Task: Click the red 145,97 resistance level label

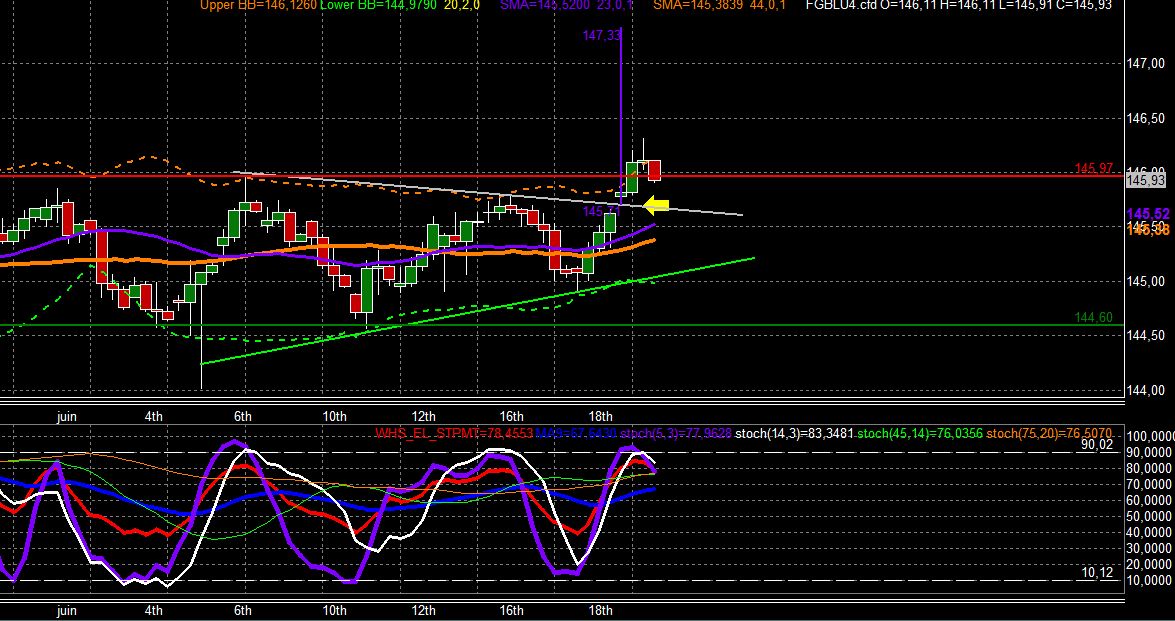Action: point(1093,169)
